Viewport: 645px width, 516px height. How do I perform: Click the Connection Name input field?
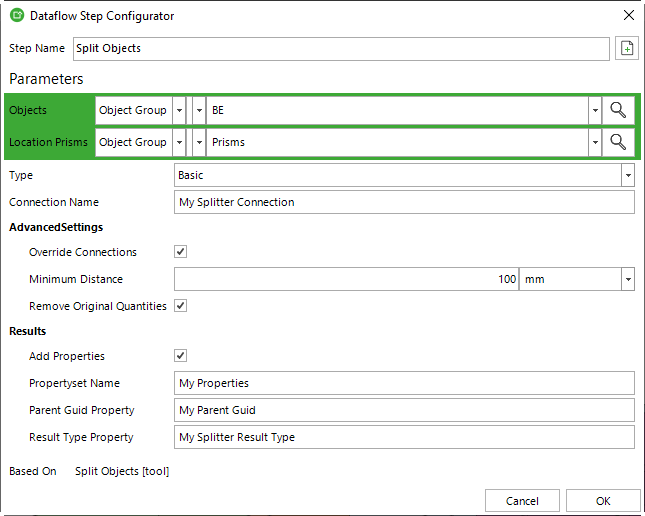(x=404, y=202)
